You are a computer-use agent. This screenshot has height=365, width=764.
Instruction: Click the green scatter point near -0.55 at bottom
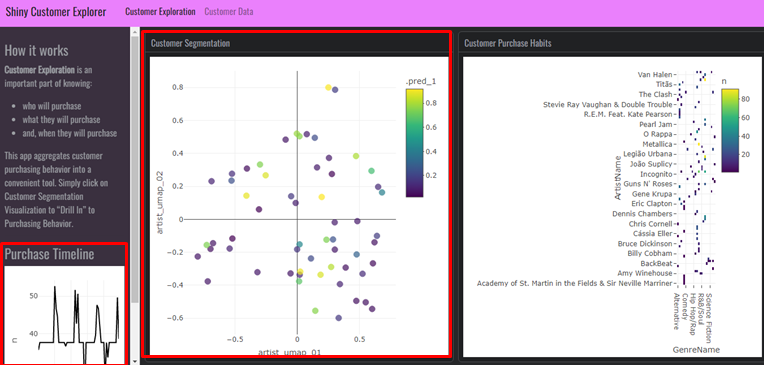pyautogui.click(x=315, y=310)
